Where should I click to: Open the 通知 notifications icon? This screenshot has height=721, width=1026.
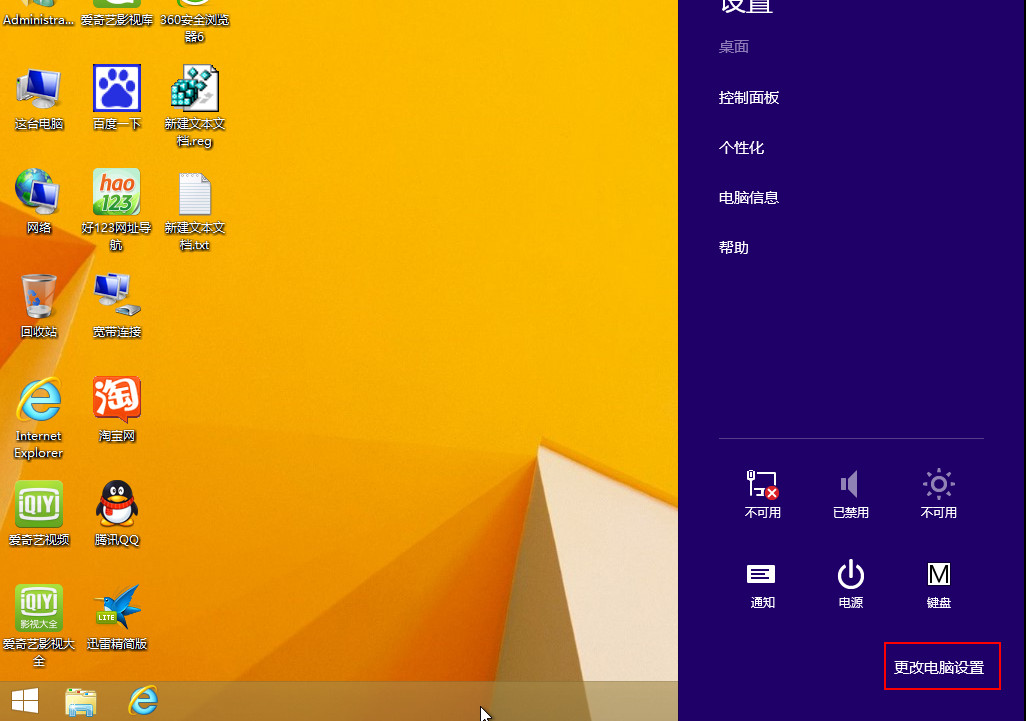(762, 584)
